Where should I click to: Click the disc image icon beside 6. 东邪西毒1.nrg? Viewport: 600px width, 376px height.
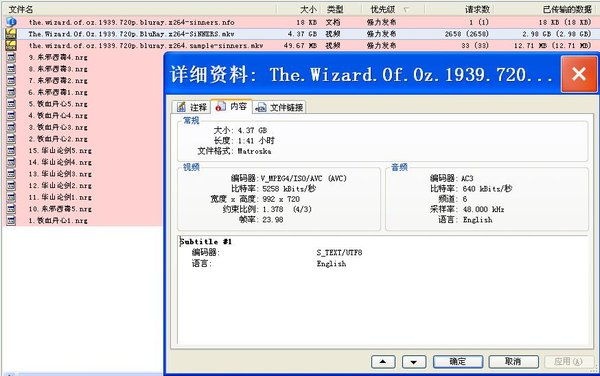tap(11, 92)
